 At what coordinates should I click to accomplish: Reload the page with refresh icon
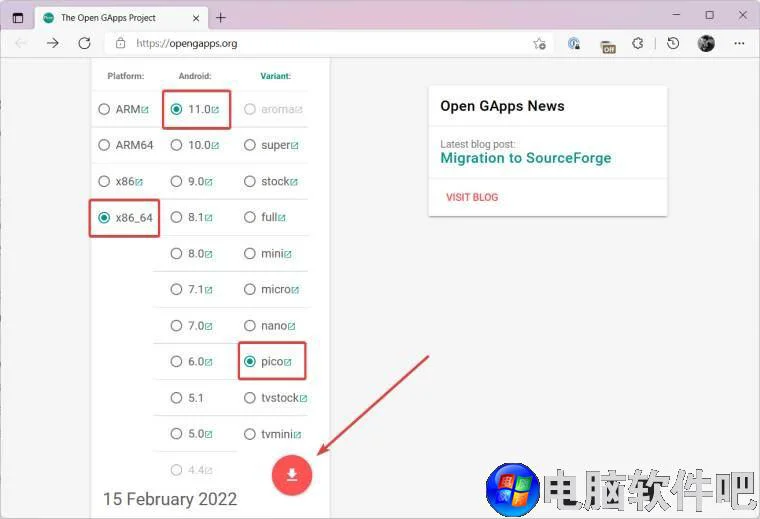point(84,44)
